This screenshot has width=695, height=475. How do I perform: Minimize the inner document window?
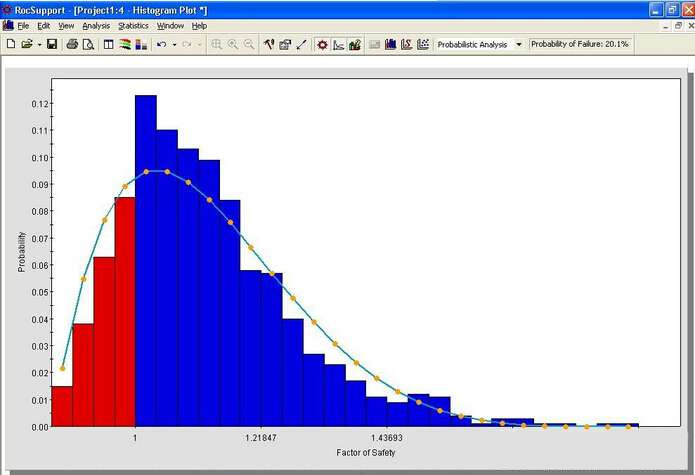(x=666, y=26)
